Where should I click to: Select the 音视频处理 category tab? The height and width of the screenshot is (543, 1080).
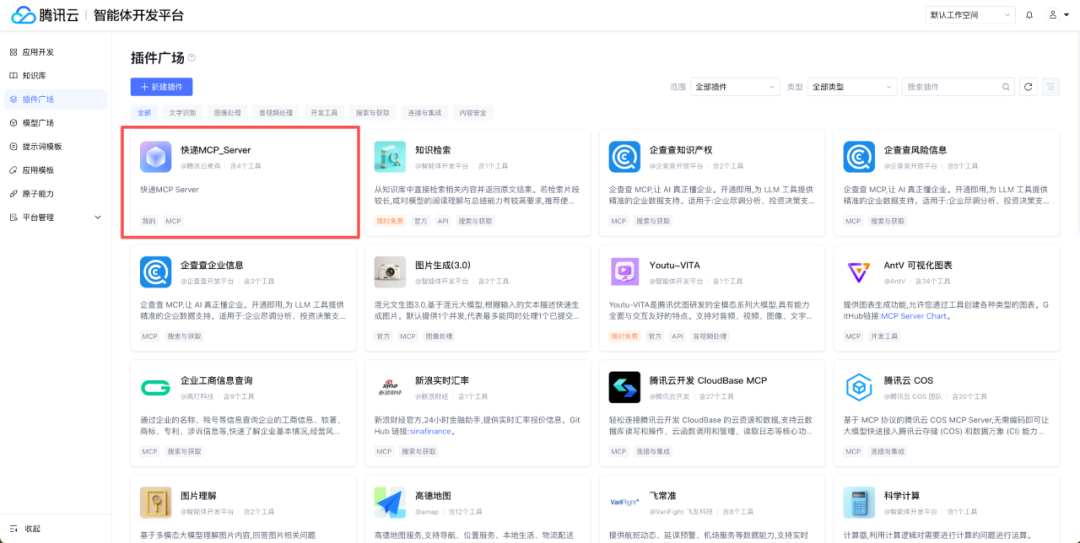pyautogui.click(x=276, y=112)
